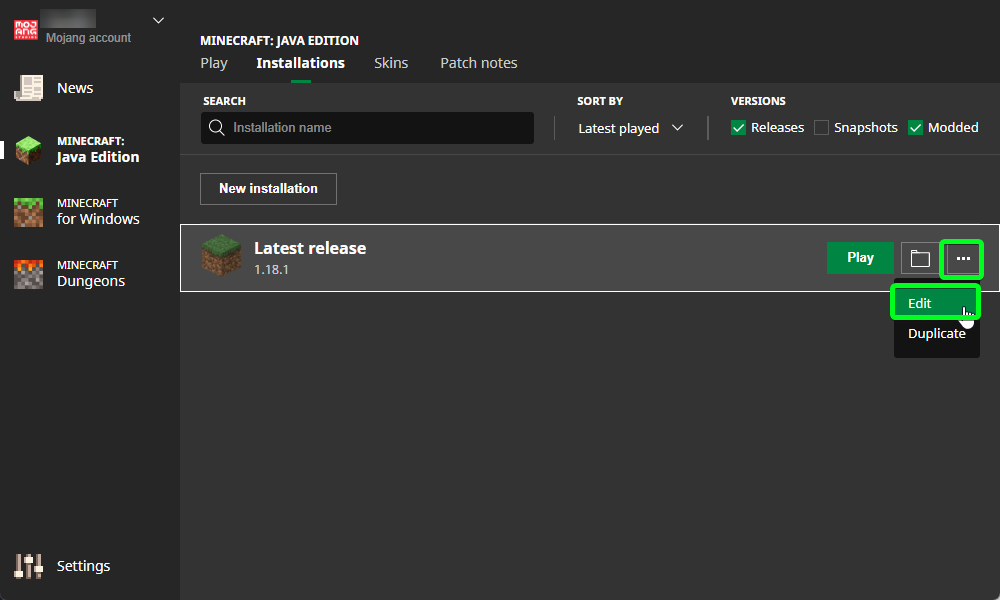Click the New installation button
Viewport: 1000px width, 600px height.
pos(268,189)
